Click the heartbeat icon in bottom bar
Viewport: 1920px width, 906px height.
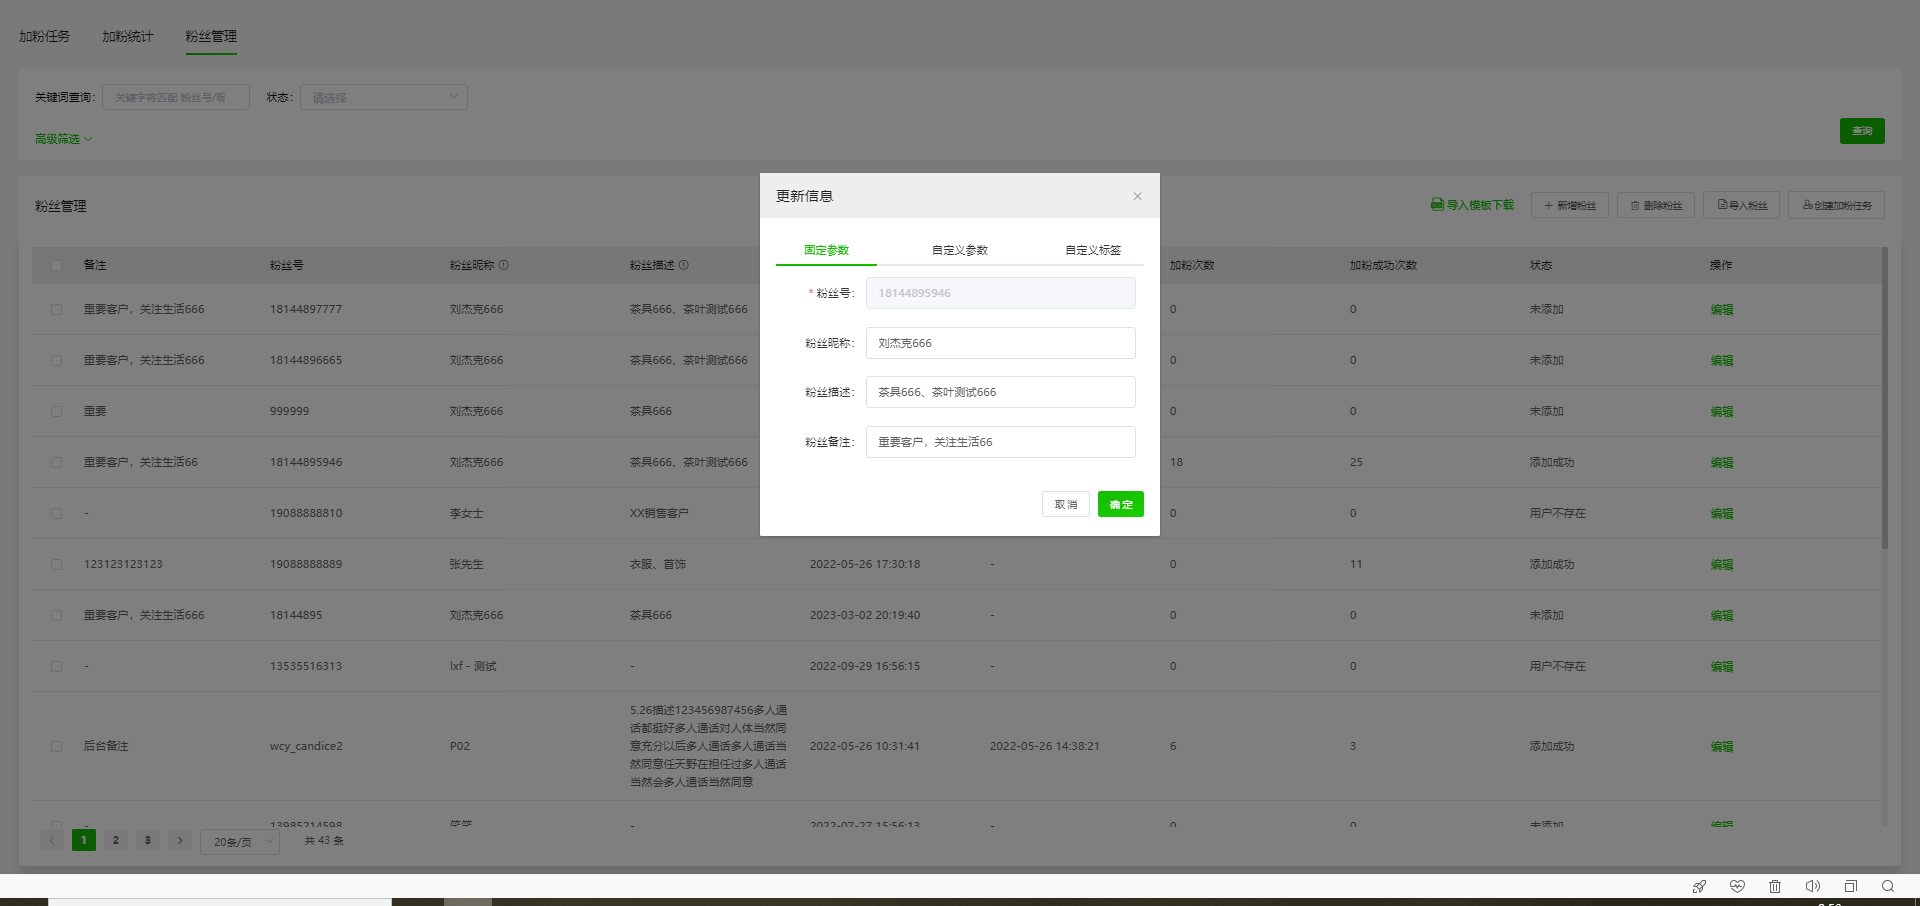pyautogui.click(x=1737, y=886)
